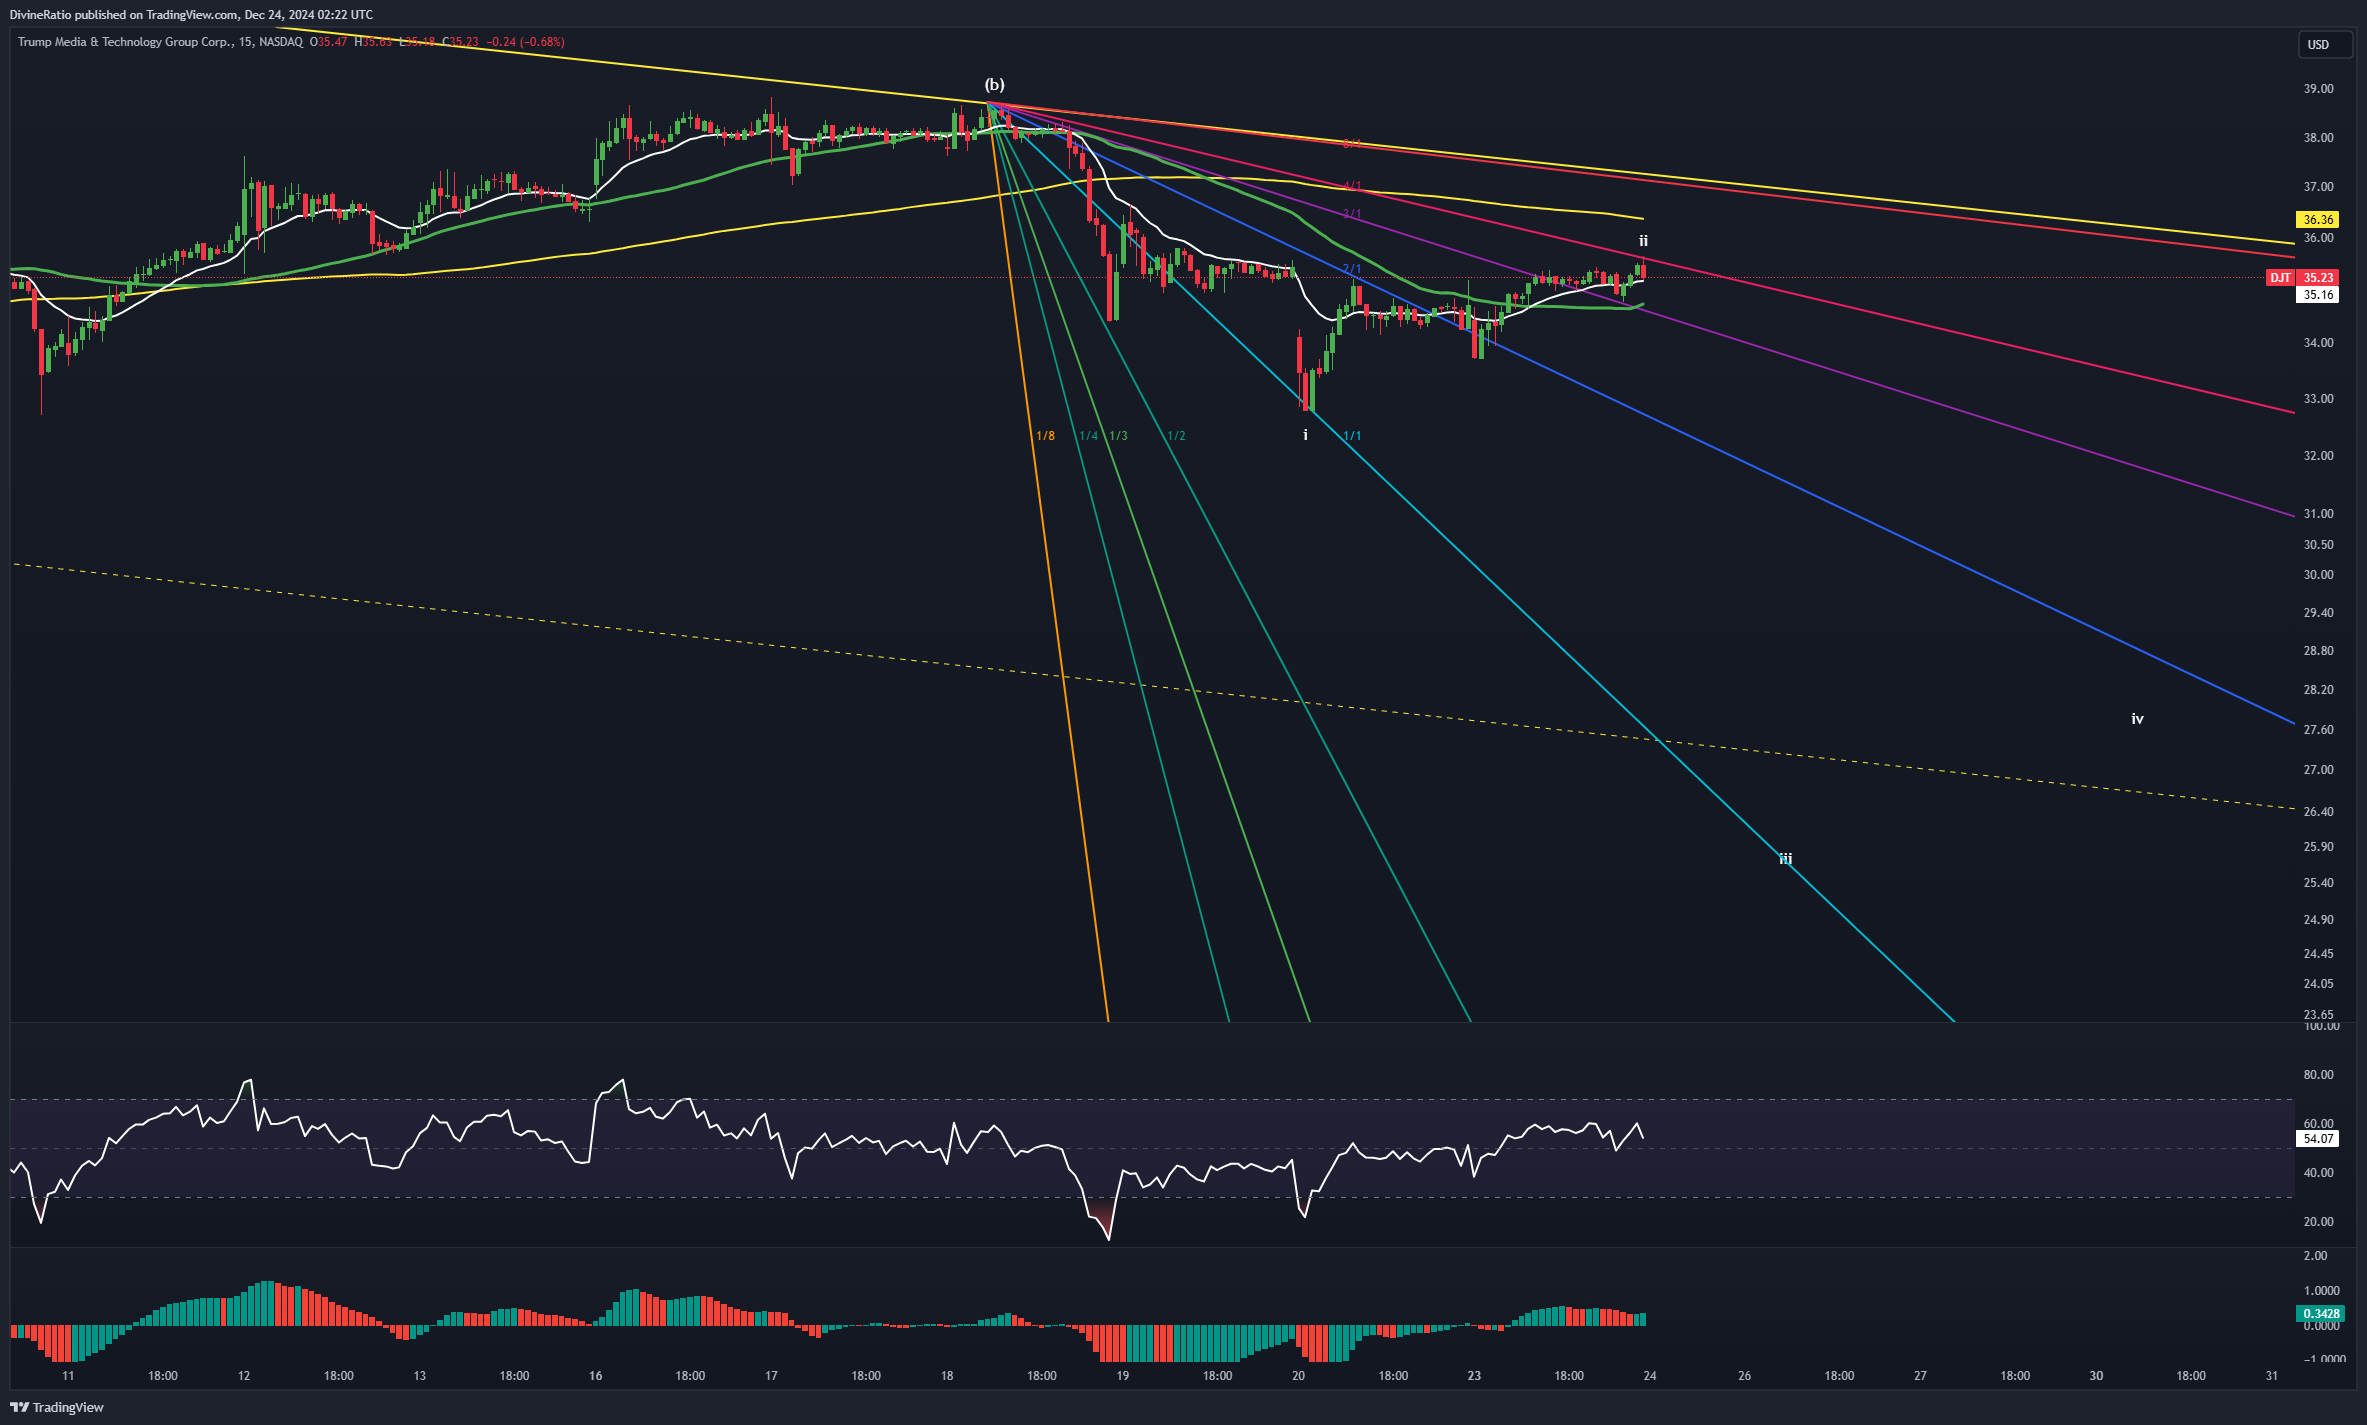Viewport: 2367px width, 1425px height.
Task: Select the DJT ticker price tag
Action: (2280, 278)
